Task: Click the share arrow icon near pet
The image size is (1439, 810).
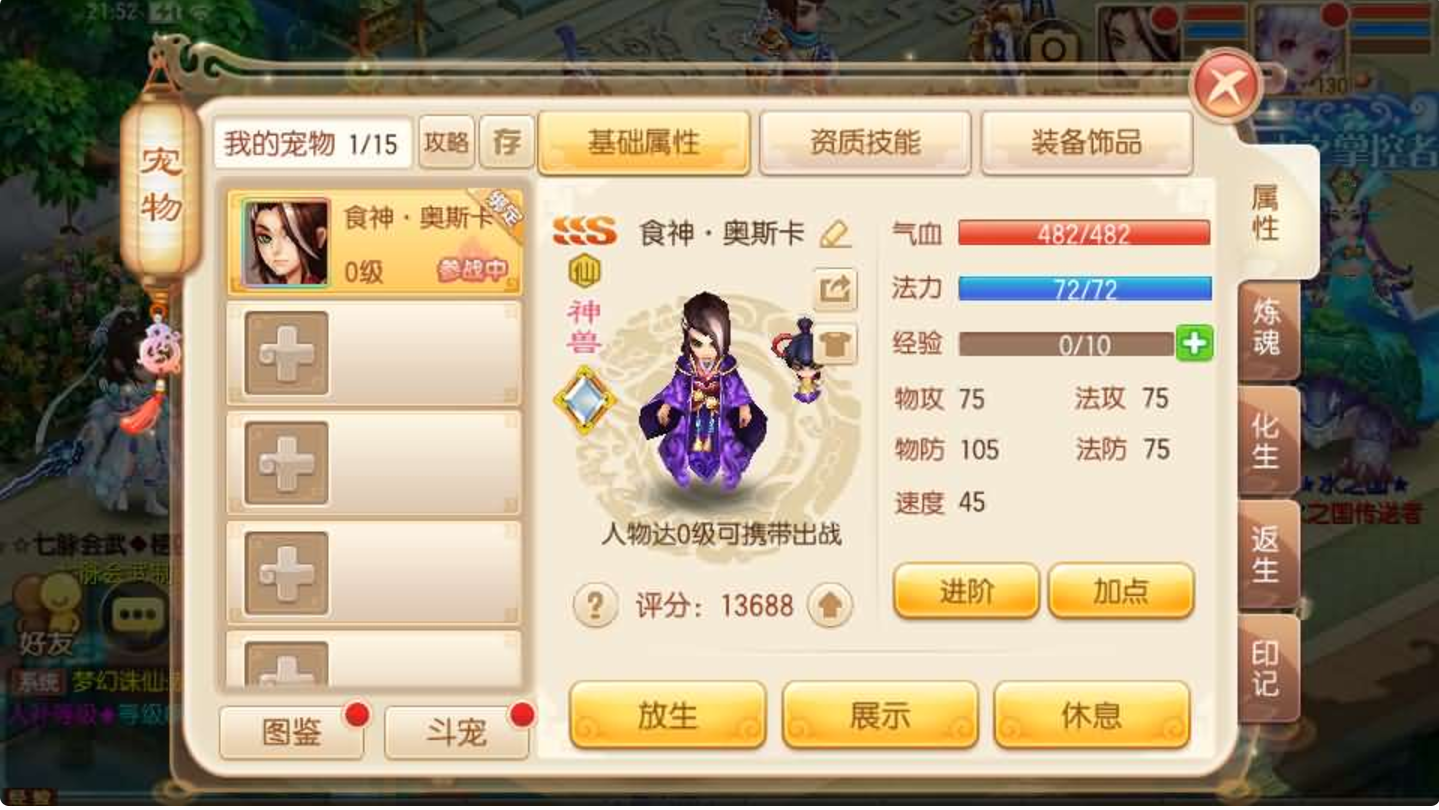Action: [x=835, y=290]
